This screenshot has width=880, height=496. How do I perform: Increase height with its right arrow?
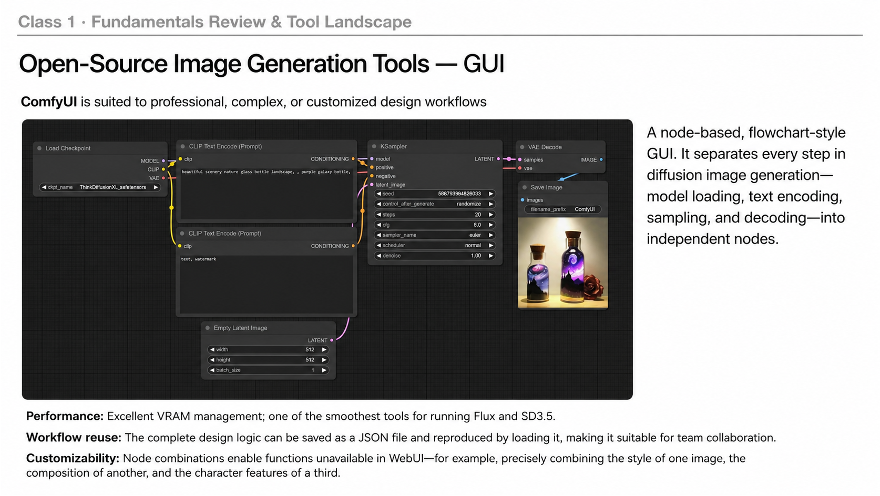tap(324, 360)
